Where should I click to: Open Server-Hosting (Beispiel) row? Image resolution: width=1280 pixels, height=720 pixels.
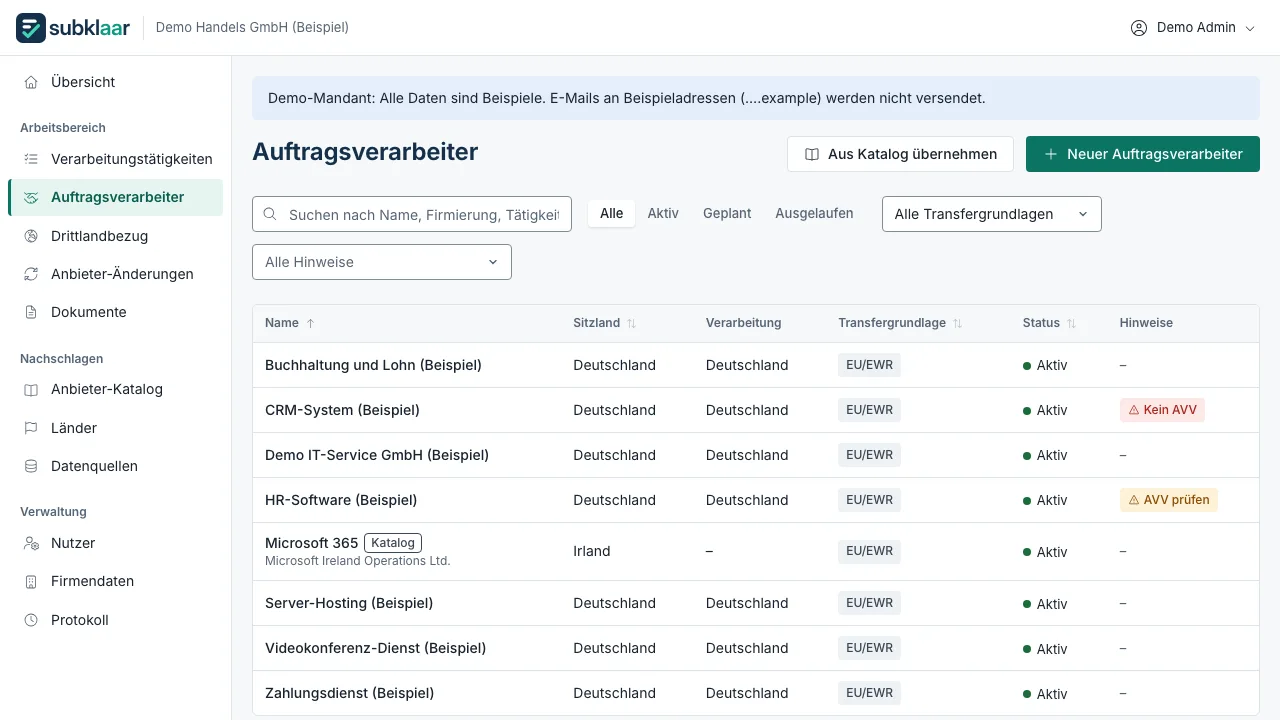coord(755,603)
